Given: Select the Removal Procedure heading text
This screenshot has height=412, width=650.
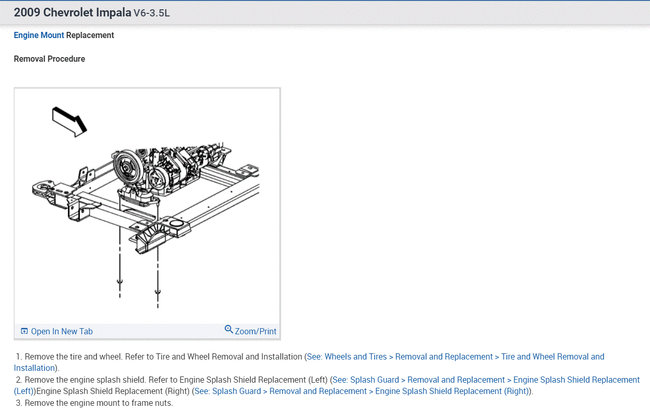Looking at the screenshot, I should click(49, 59).
